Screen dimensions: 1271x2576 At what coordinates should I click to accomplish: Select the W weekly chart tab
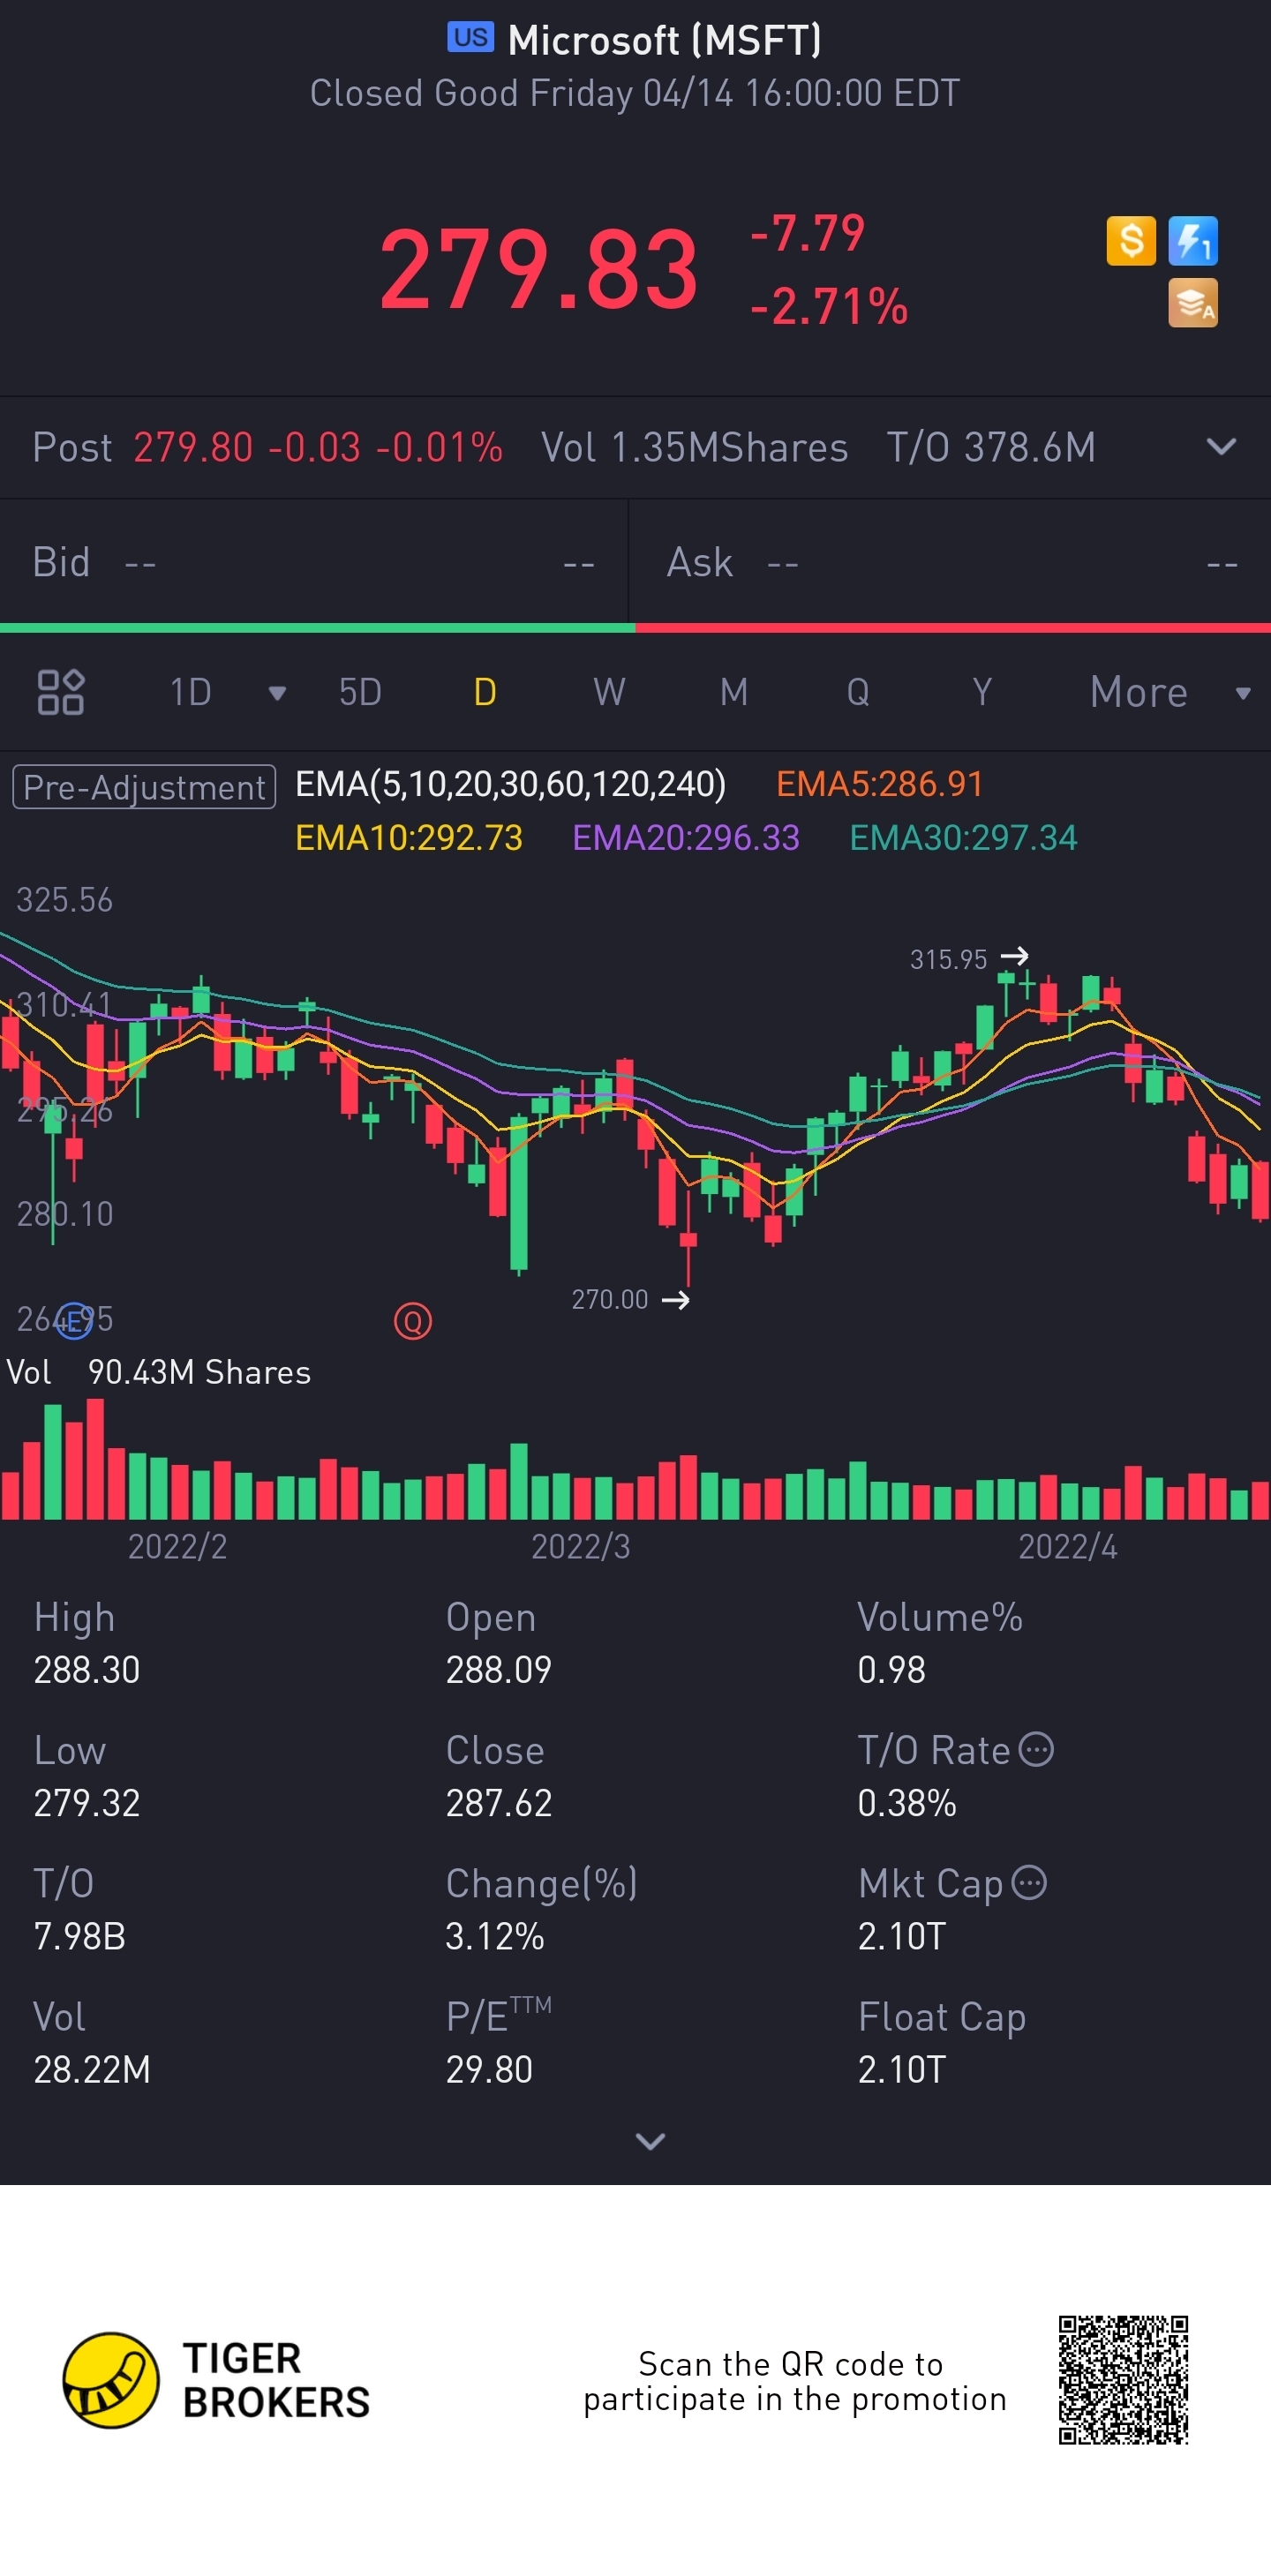(x=609, y=692)
